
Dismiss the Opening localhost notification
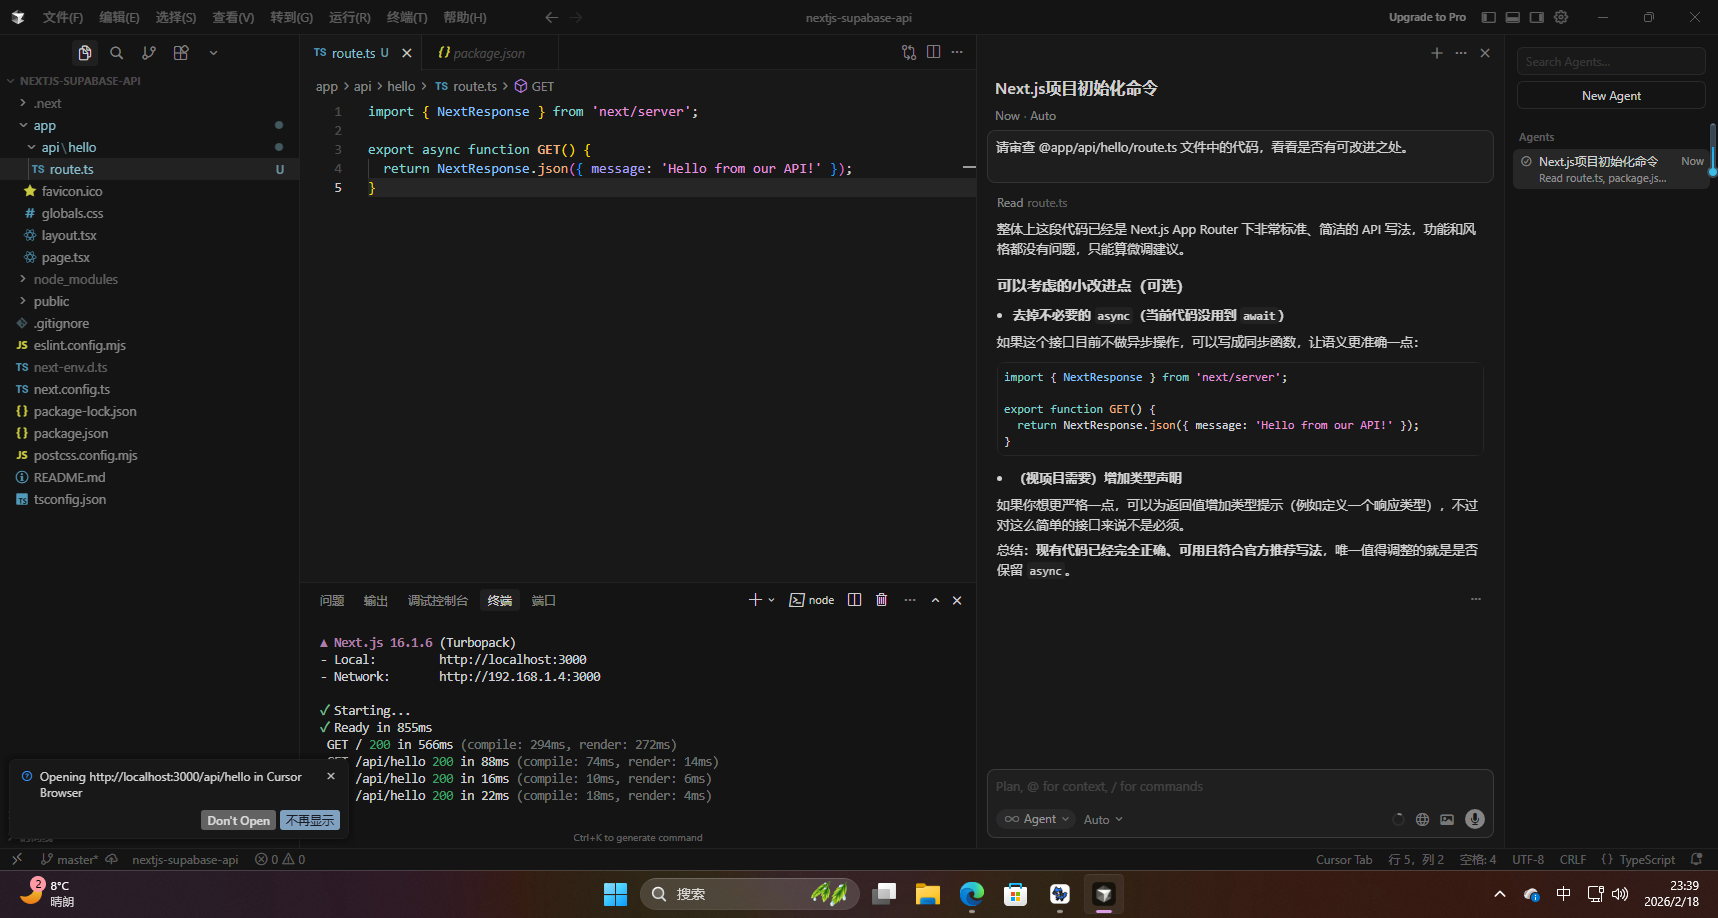tap(331, 776)
